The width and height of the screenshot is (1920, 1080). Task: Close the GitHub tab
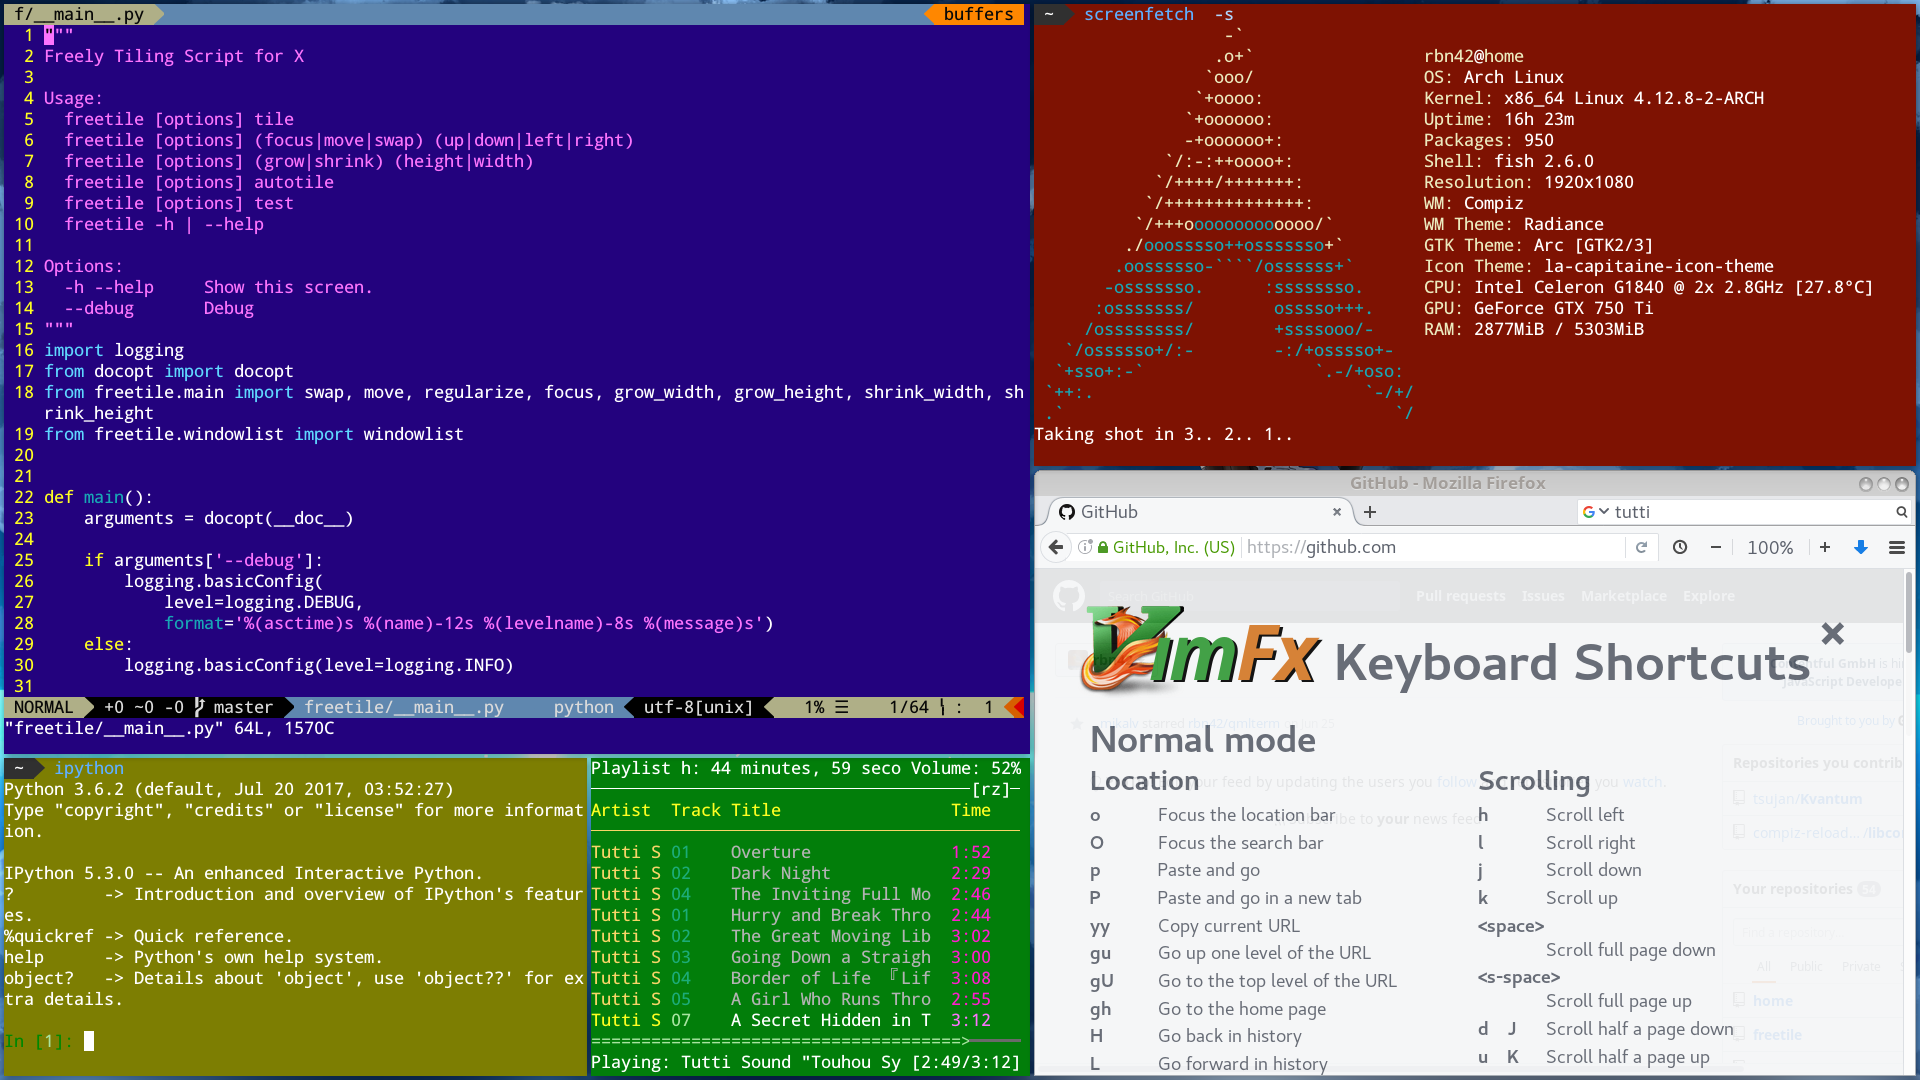(x=1337, y=512)
